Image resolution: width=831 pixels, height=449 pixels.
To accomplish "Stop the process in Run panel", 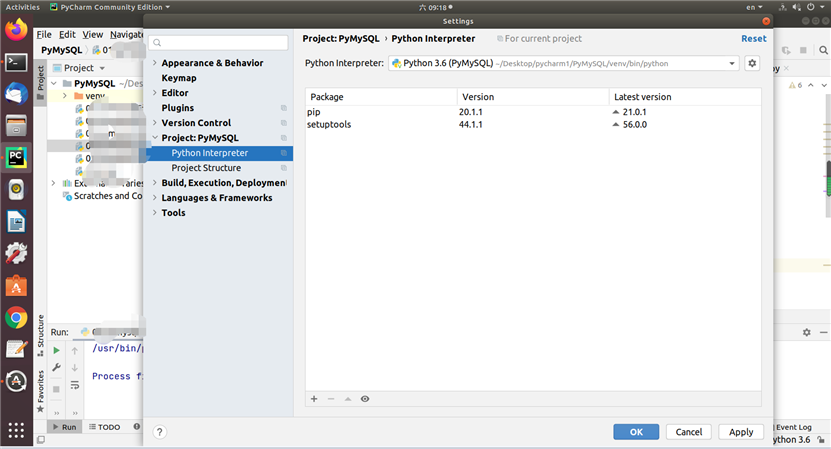I will 56,389.
